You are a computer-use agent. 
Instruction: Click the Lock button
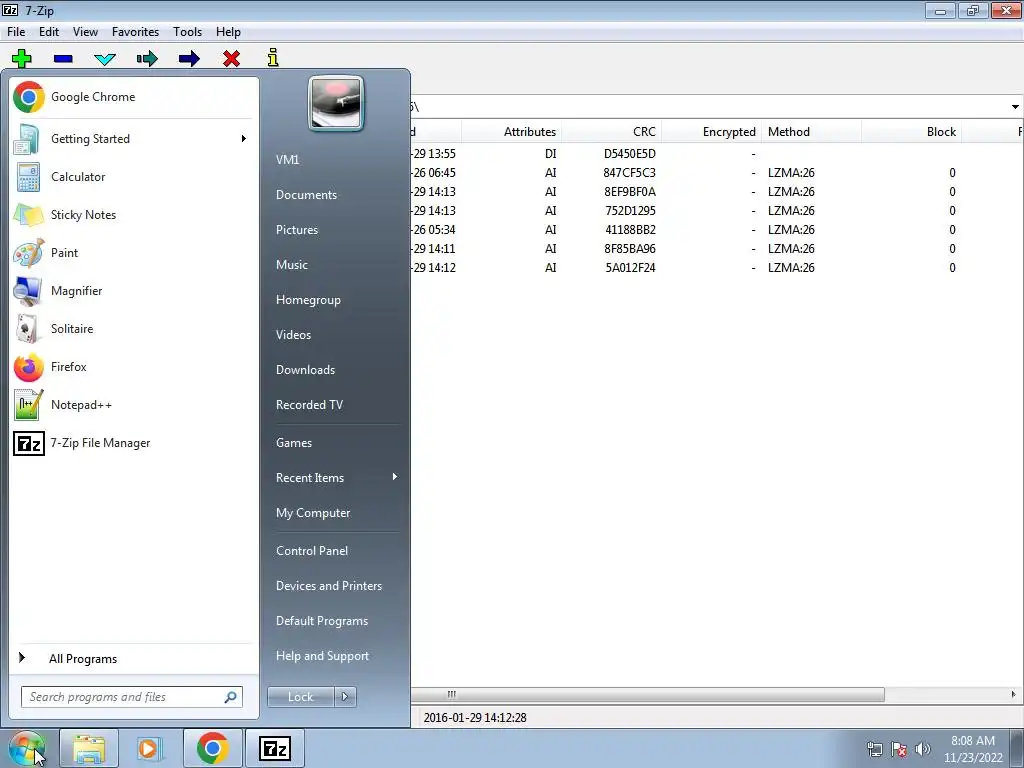[300, 697]
